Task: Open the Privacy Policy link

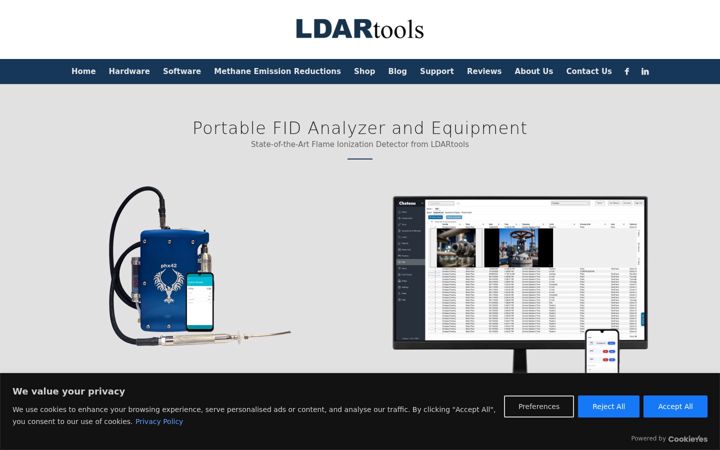Action: (x=159, y=421)
